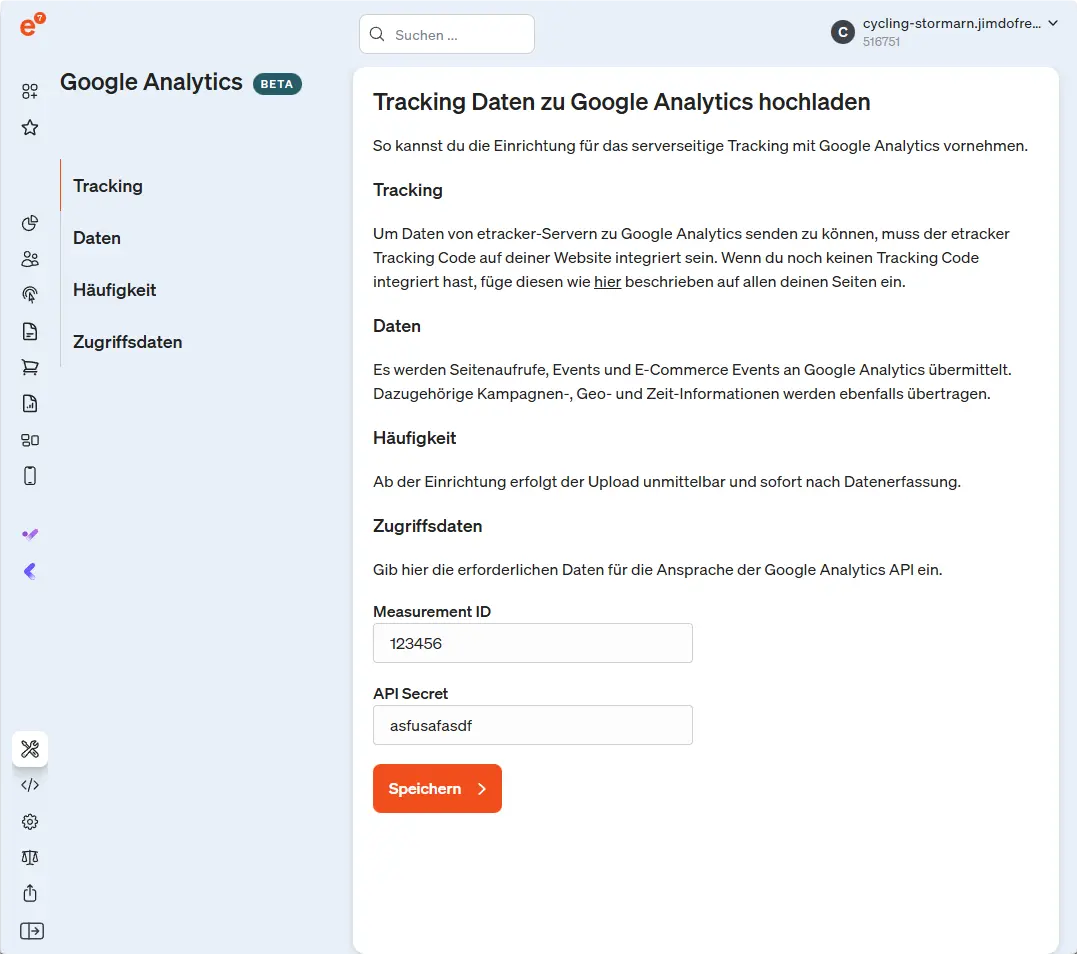Screen dimensions: 1077x954
Task: Go to the Daten section
Action: click(97, 238)
